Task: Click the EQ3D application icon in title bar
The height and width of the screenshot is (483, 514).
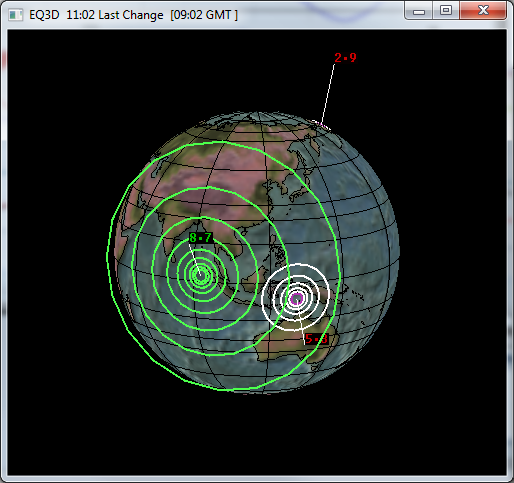Action: tap(15, 15)
